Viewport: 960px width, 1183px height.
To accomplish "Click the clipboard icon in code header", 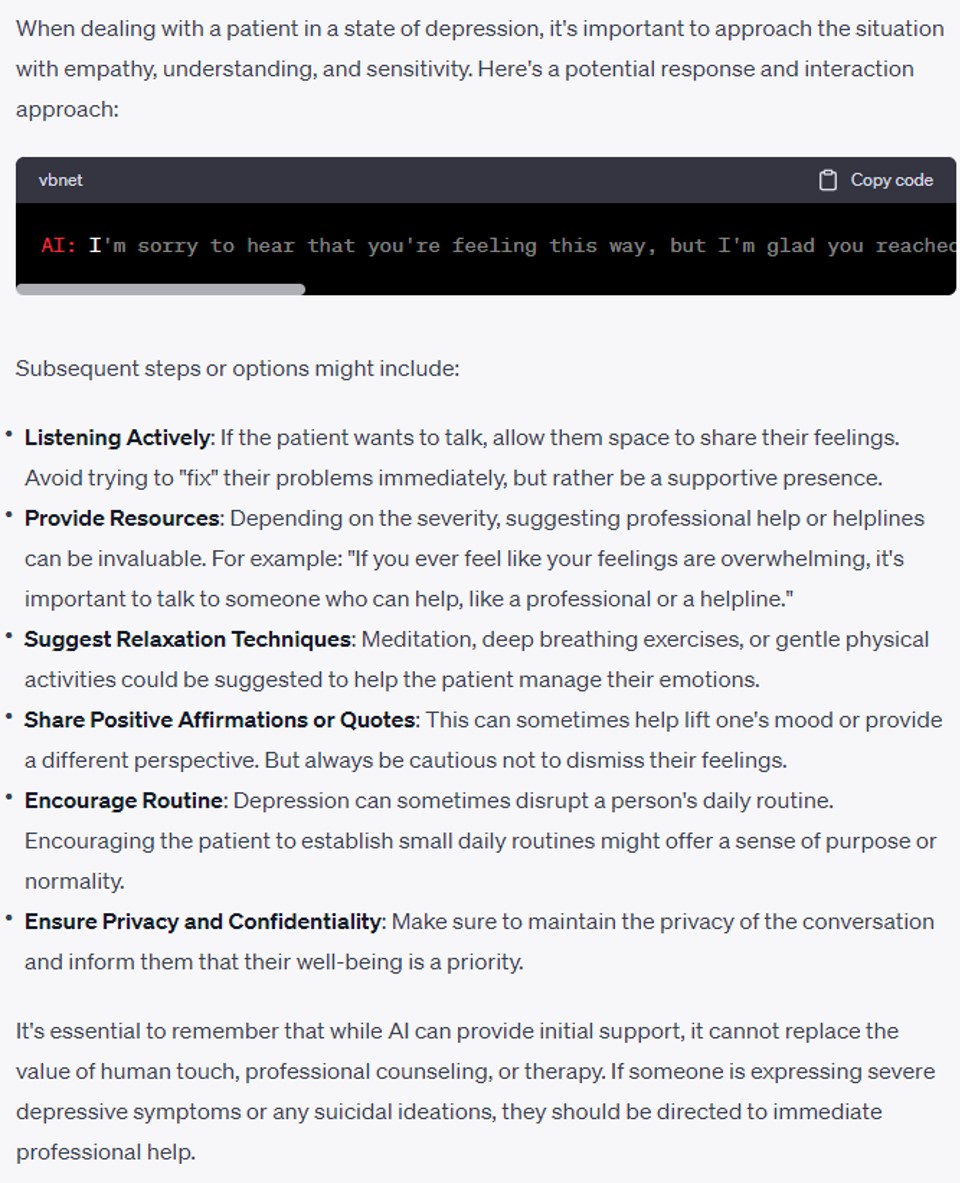I will pos(828,180).
